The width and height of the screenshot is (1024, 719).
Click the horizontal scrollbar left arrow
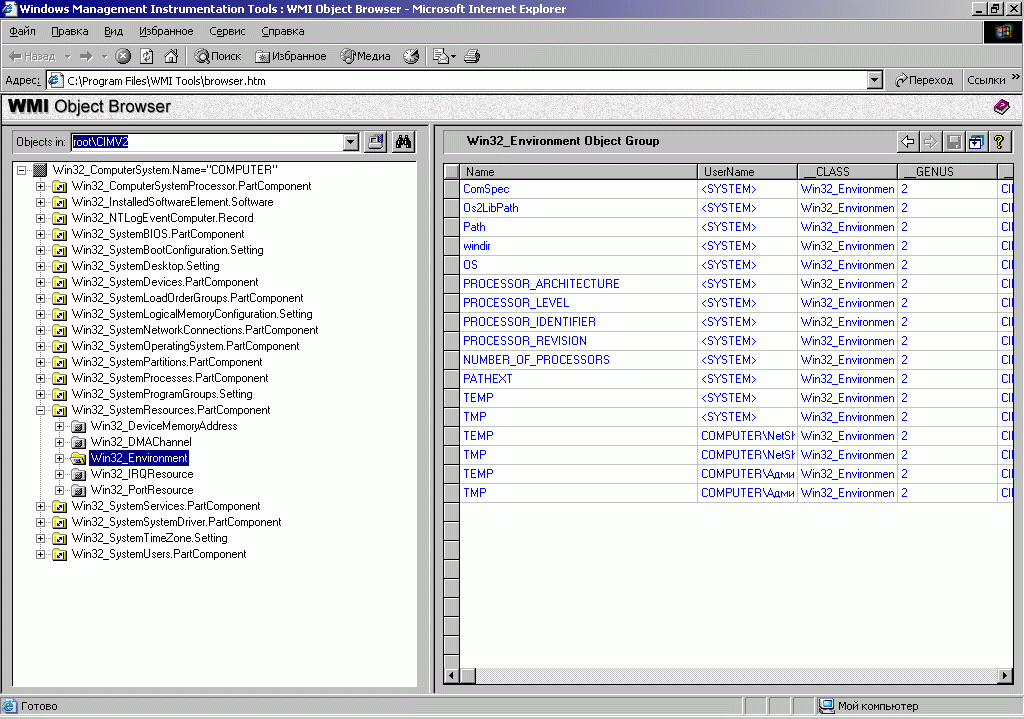coord(452,675)
